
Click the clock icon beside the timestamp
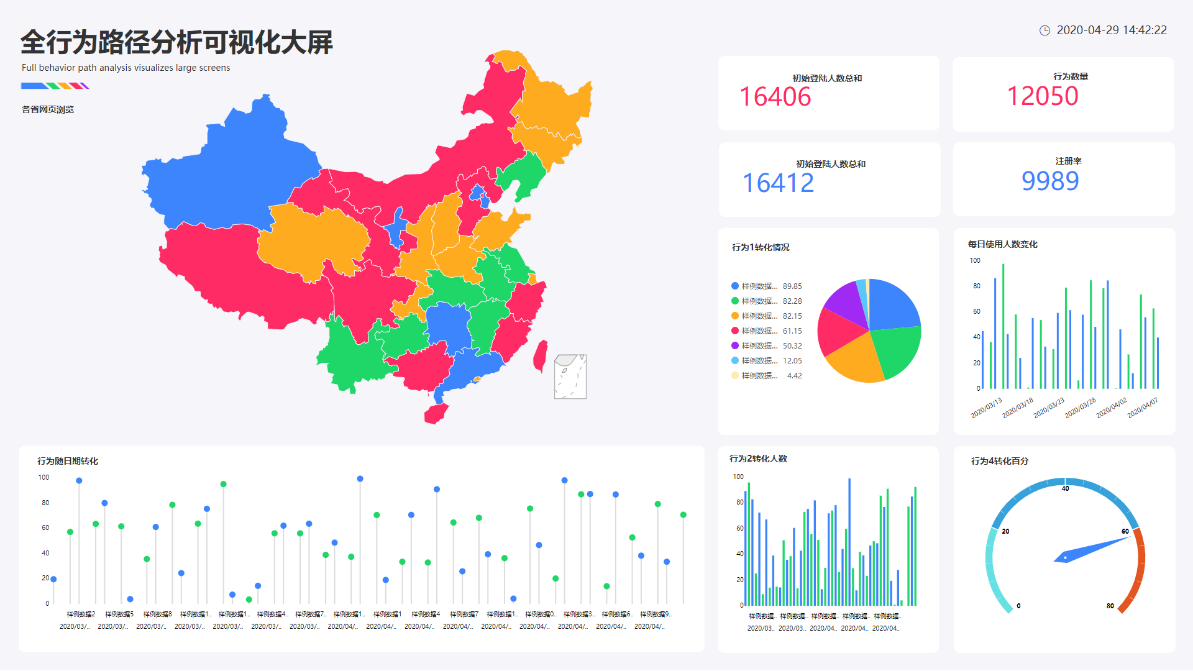[1045, 30]
